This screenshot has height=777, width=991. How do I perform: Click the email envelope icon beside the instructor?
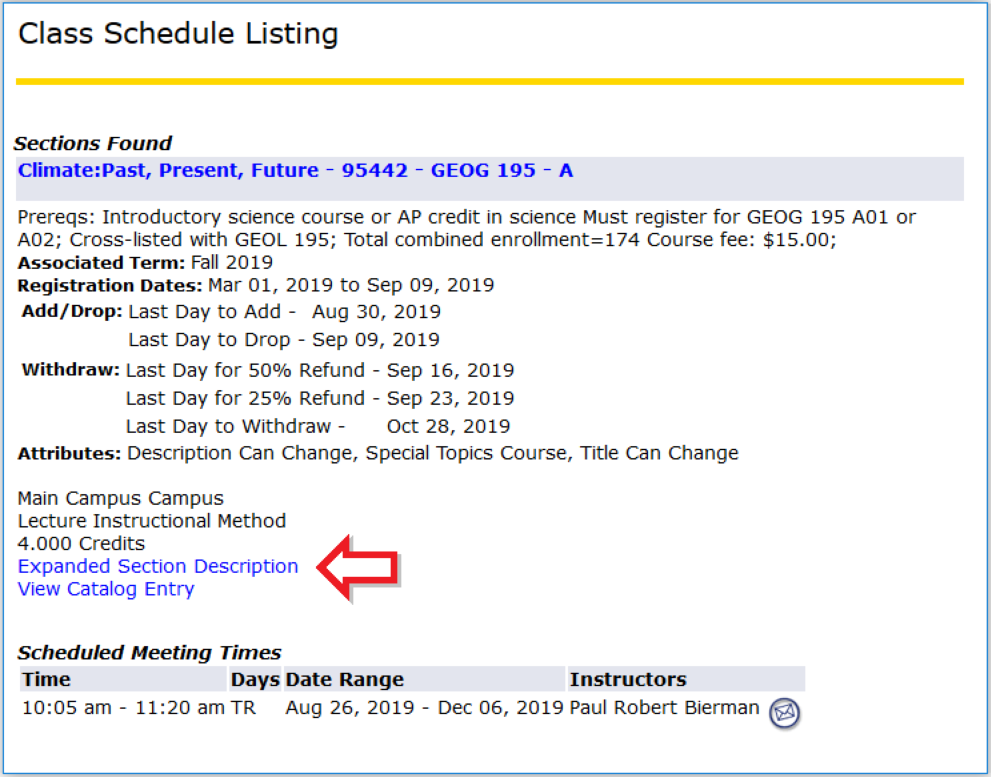coord(786,712)
